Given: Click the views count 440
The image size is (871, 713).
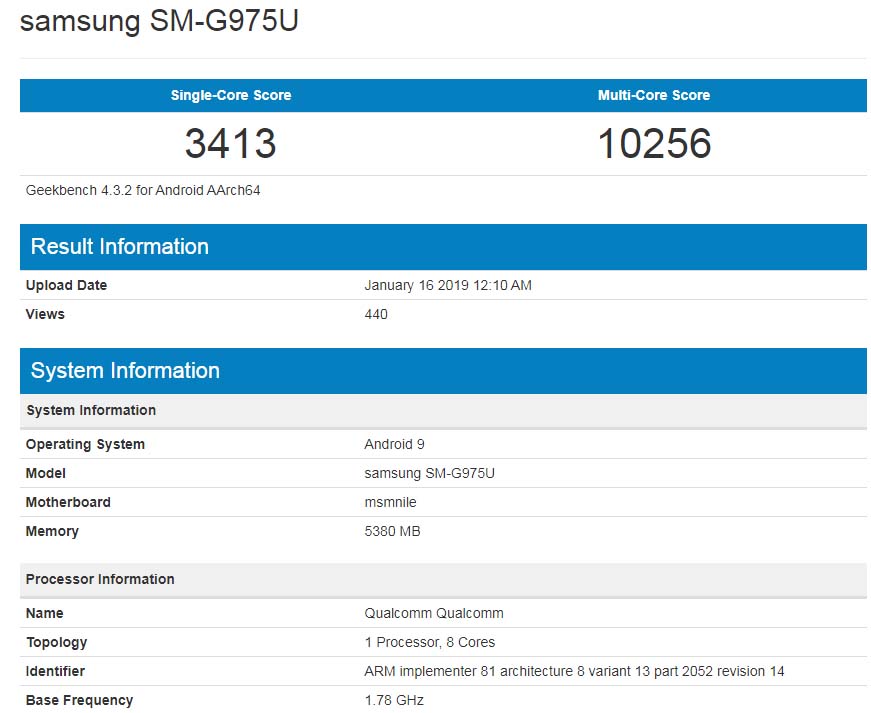Looking at the screenshot, I should tap(376, 314).
